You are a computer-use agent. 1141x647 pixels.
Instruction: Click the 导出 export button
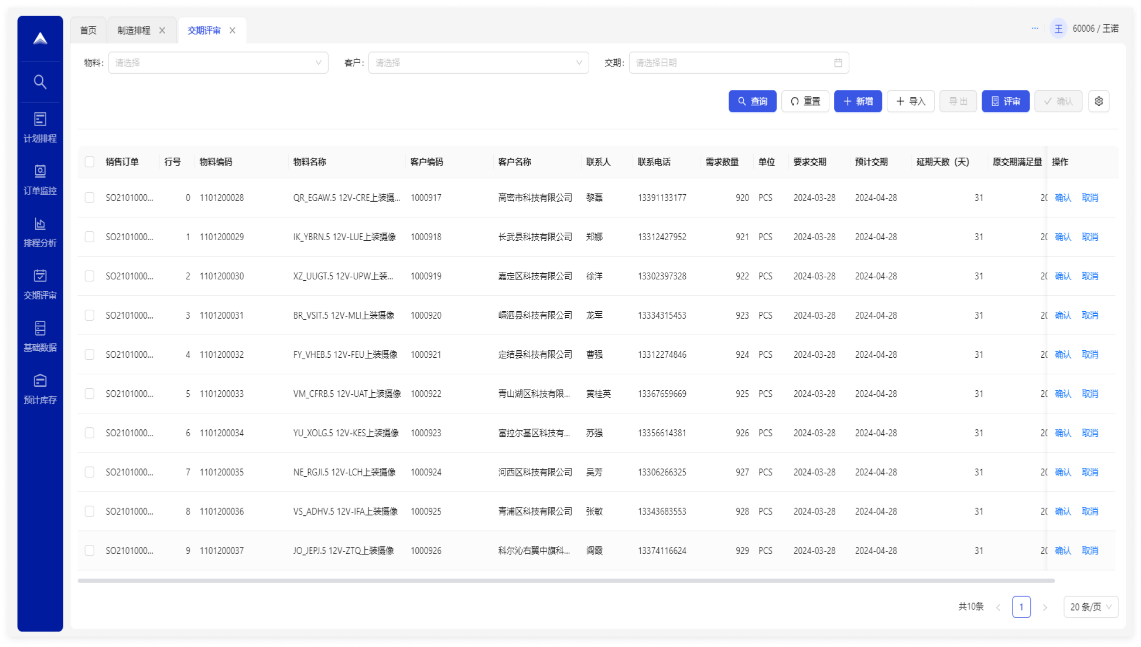958,101
